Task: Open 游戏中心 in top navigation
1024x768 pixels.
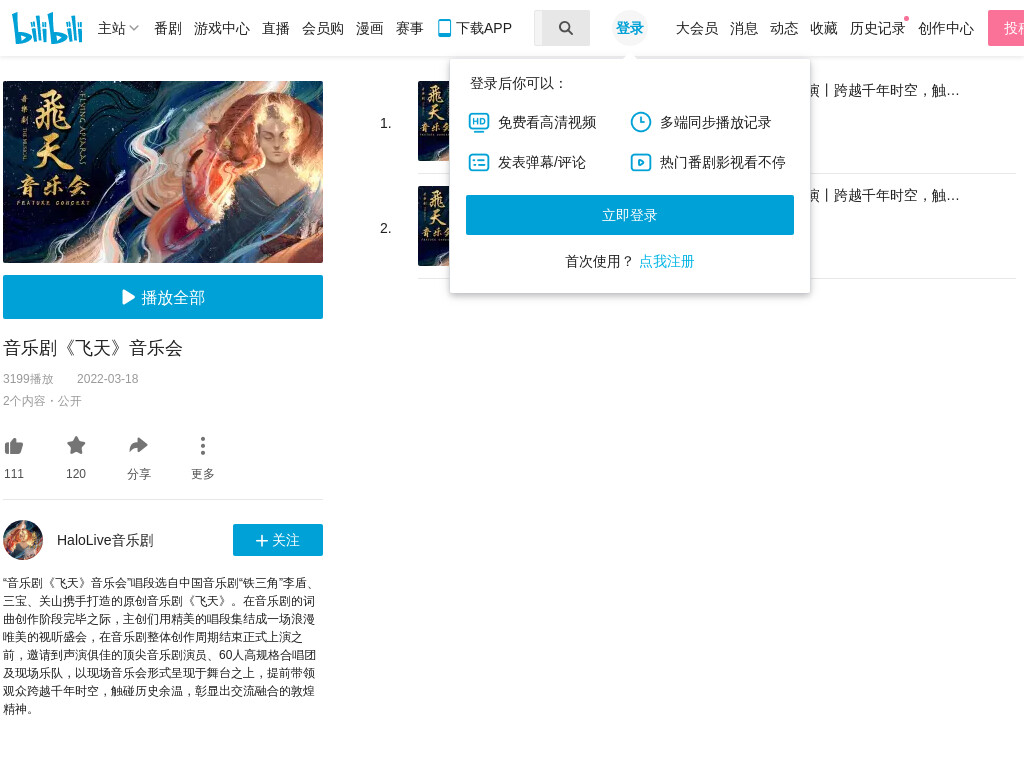Action: pos(221,28)
